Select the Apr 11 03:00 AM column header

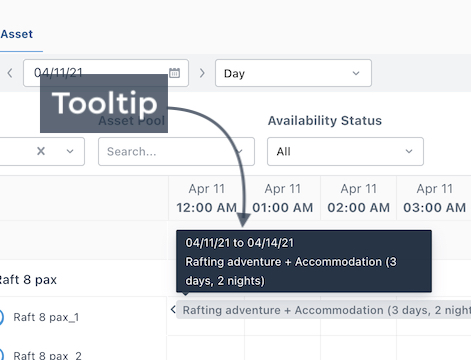(x=434, y=198)
